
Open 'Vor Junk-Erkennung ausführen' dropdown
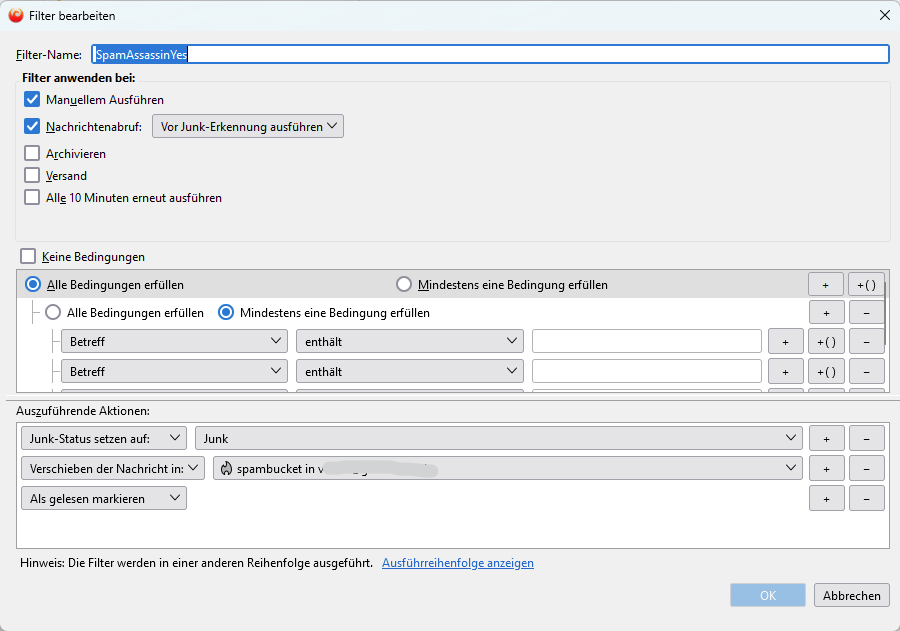point(247,127)
